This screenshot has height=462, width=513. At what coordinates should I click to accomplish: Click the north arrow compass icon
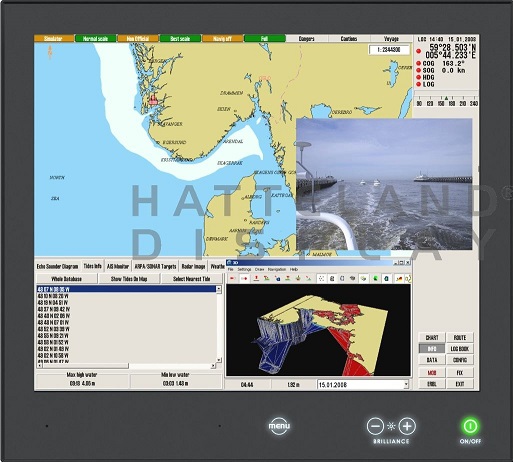pyautogui.click(x=50, y=52)
